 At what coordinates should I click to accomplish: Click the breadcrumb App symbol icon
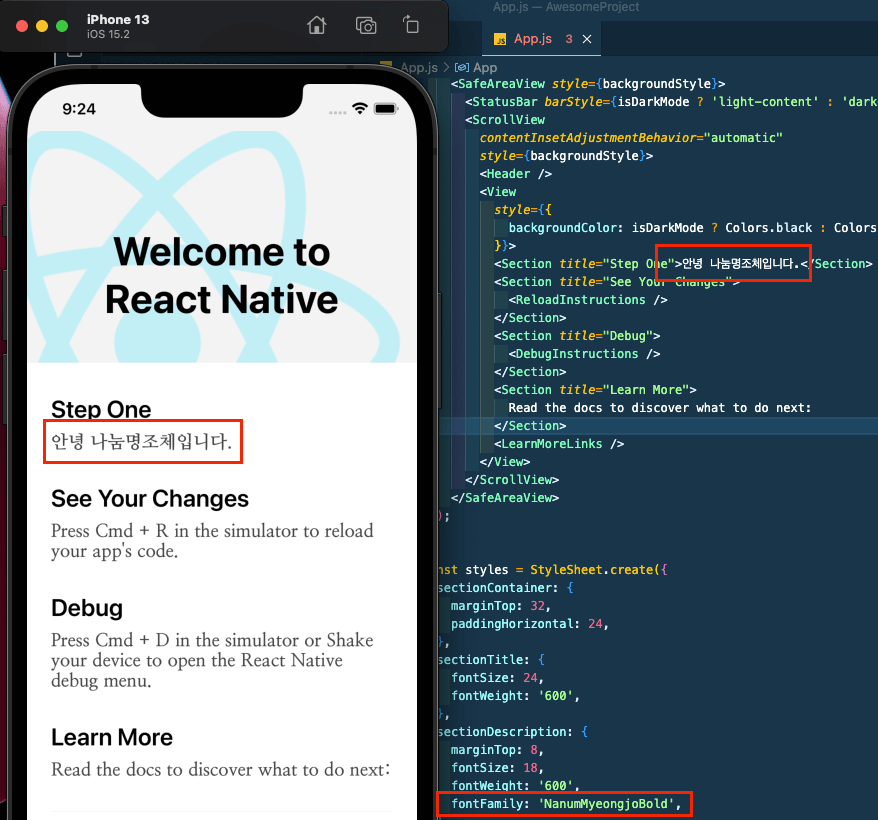click(x=461, y=68)
